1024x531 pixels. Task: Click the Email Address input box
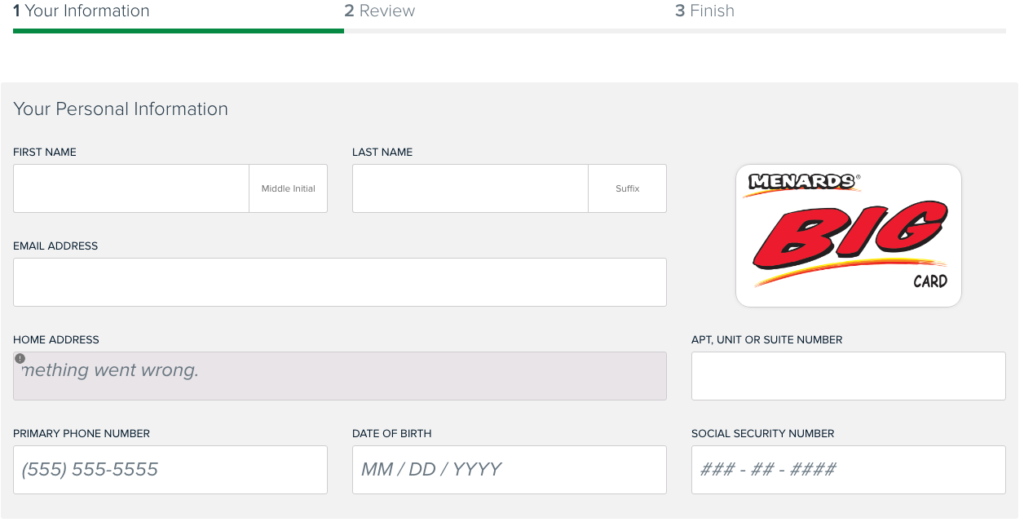[x=340, y=282]
